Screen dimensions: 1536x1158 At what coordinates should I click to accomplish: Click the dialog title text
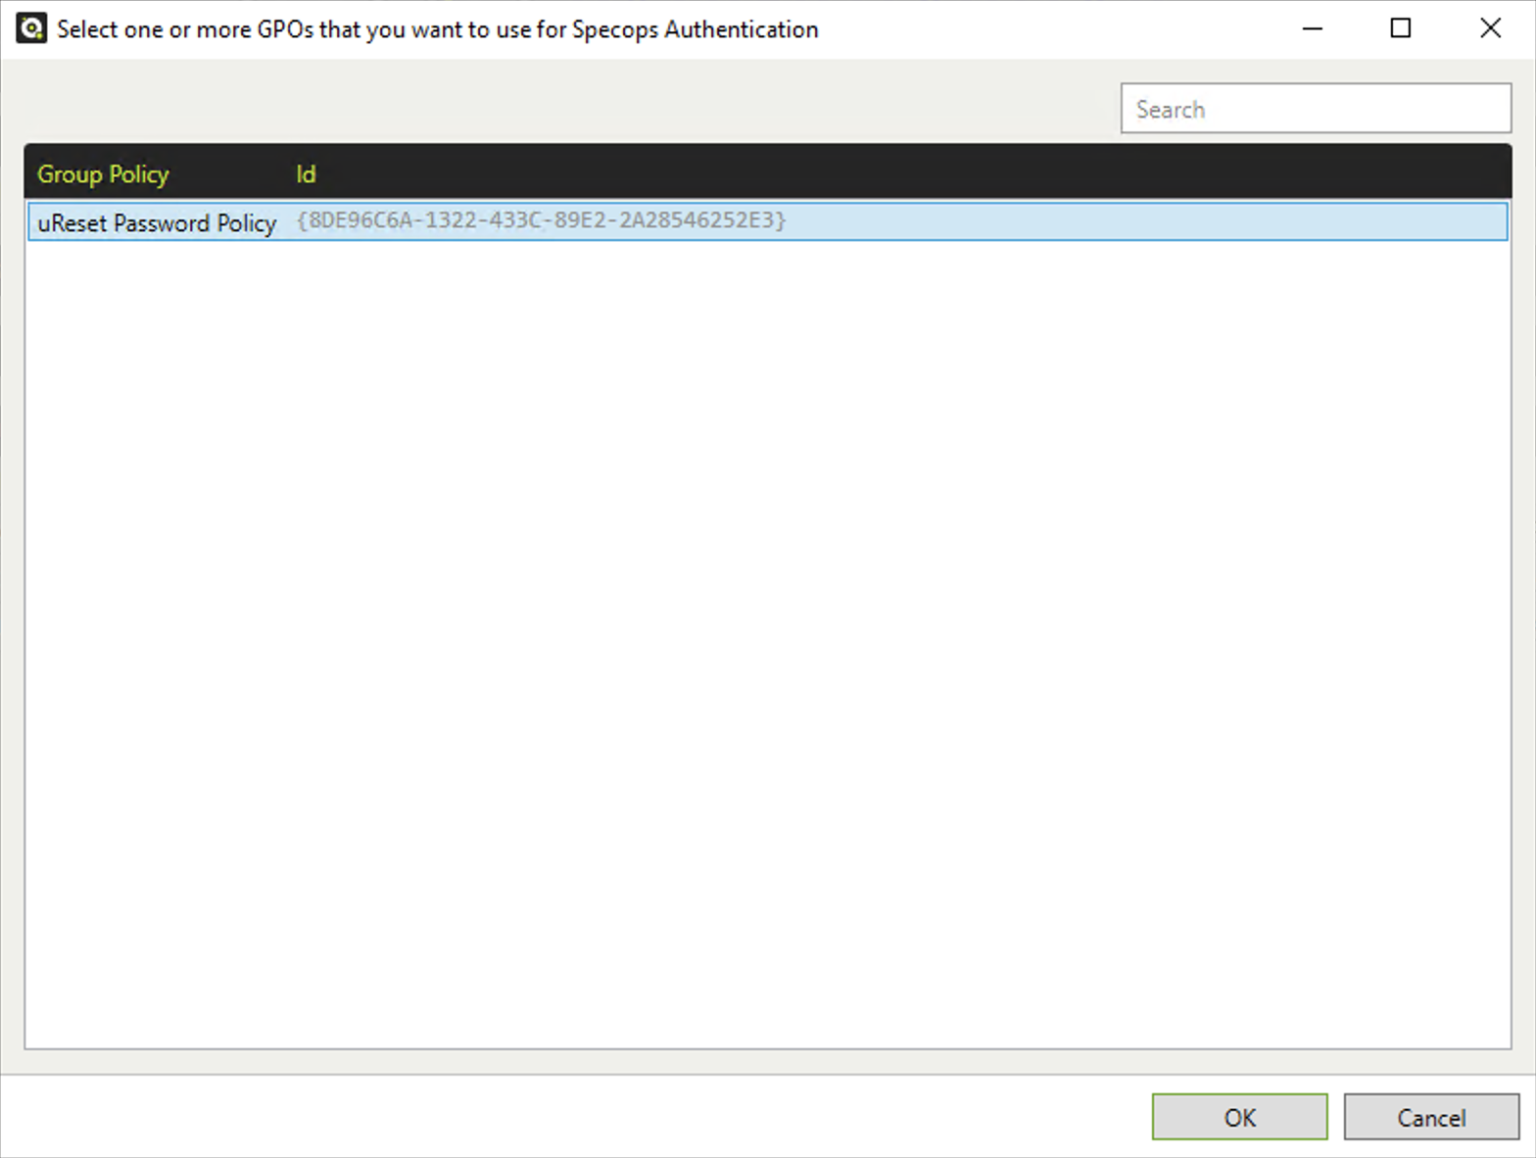[437, 29]
